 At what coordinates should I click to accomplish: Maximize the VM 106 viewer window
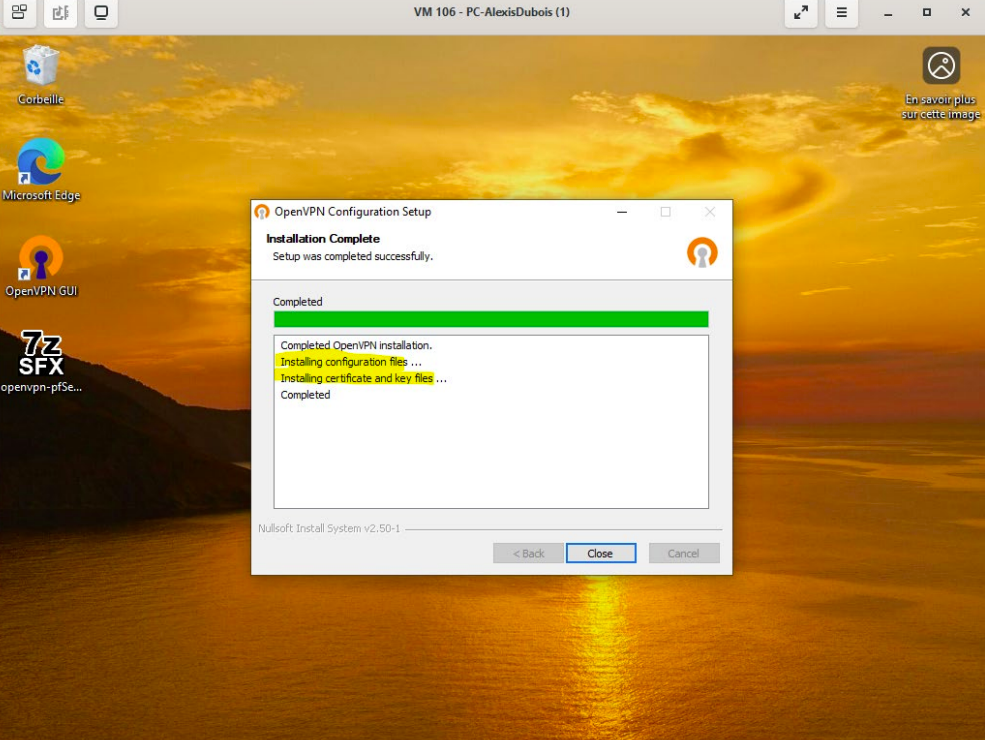pos(927,13)
